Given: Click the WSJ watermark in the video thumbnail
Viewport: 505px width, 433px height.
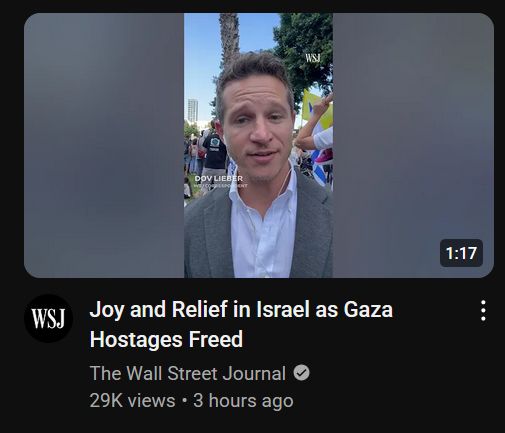Looking at the screenshot, I should tap(313, 58).
